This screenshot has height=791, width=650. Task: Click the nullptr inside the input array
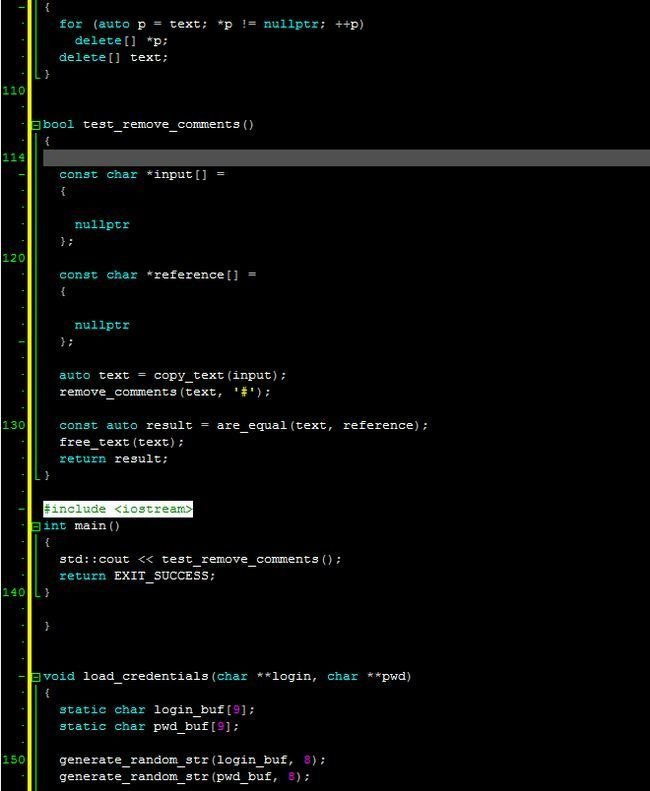[102, 224]
